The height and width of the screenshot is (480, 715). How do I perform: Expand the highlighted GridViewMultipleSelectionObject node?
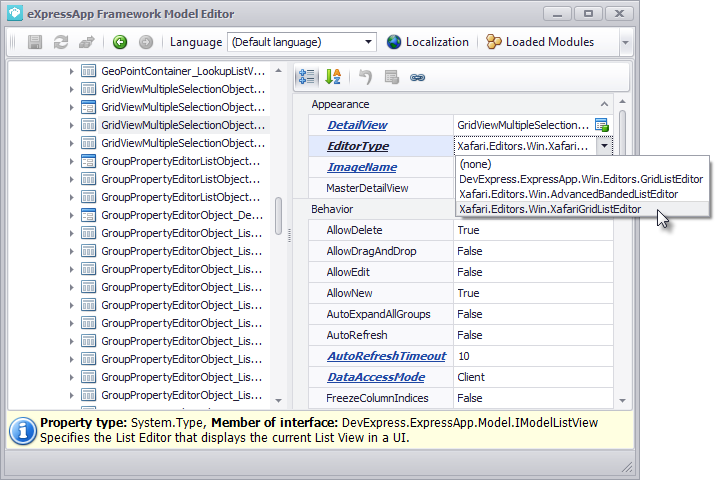[71, 125]
